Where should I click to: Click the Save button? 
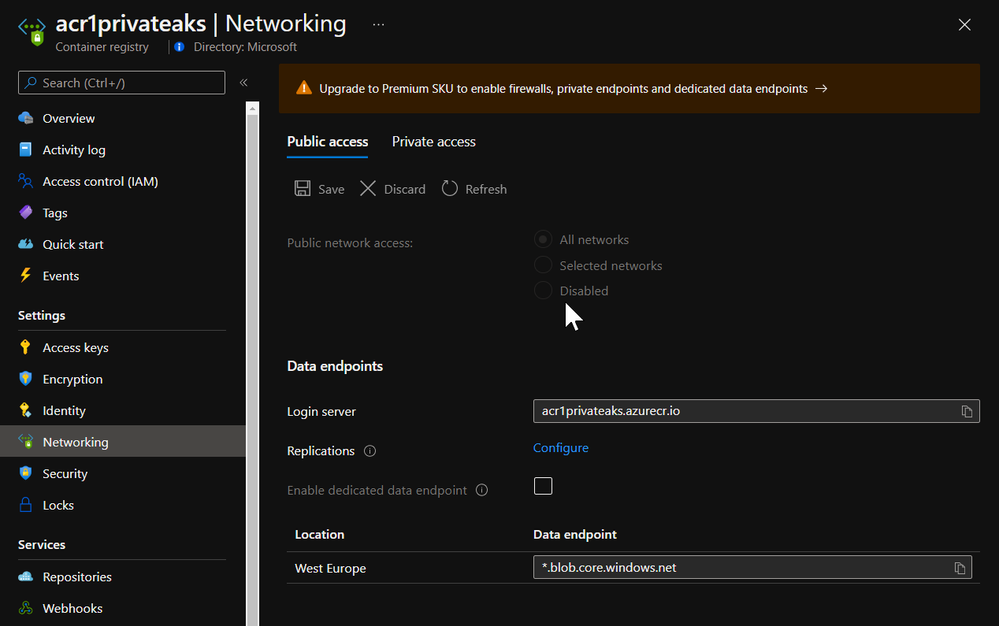[x=319, y=189]
